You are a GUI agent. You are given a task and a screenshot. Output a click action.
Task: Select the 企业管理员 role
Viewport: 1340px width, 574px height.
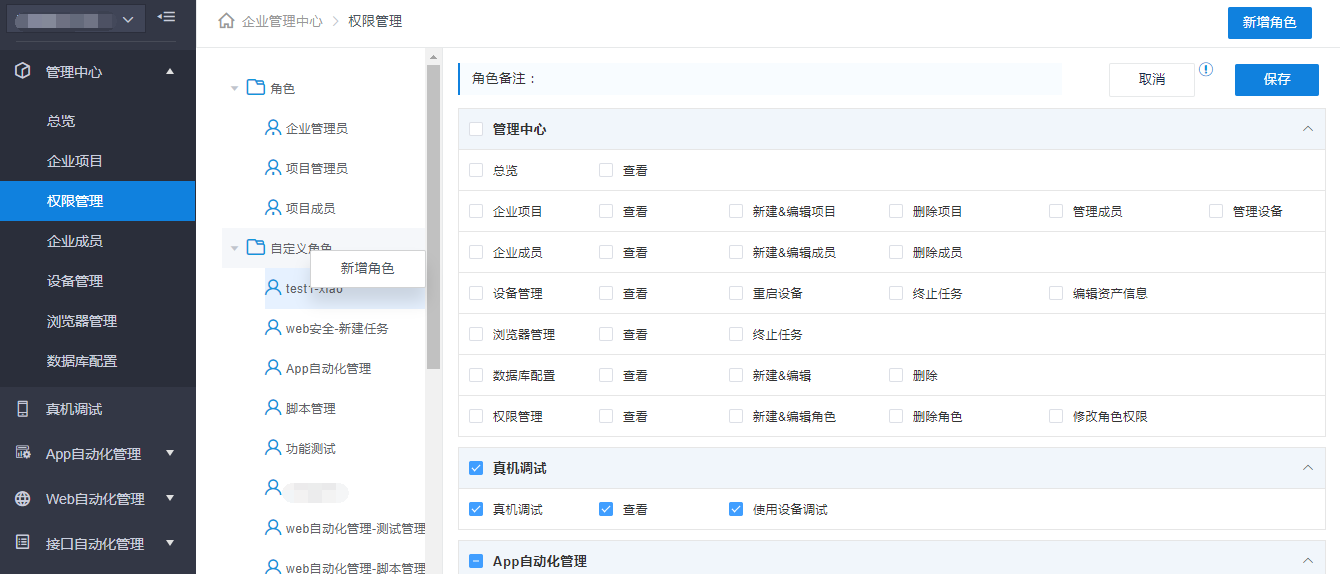point(317,128)
